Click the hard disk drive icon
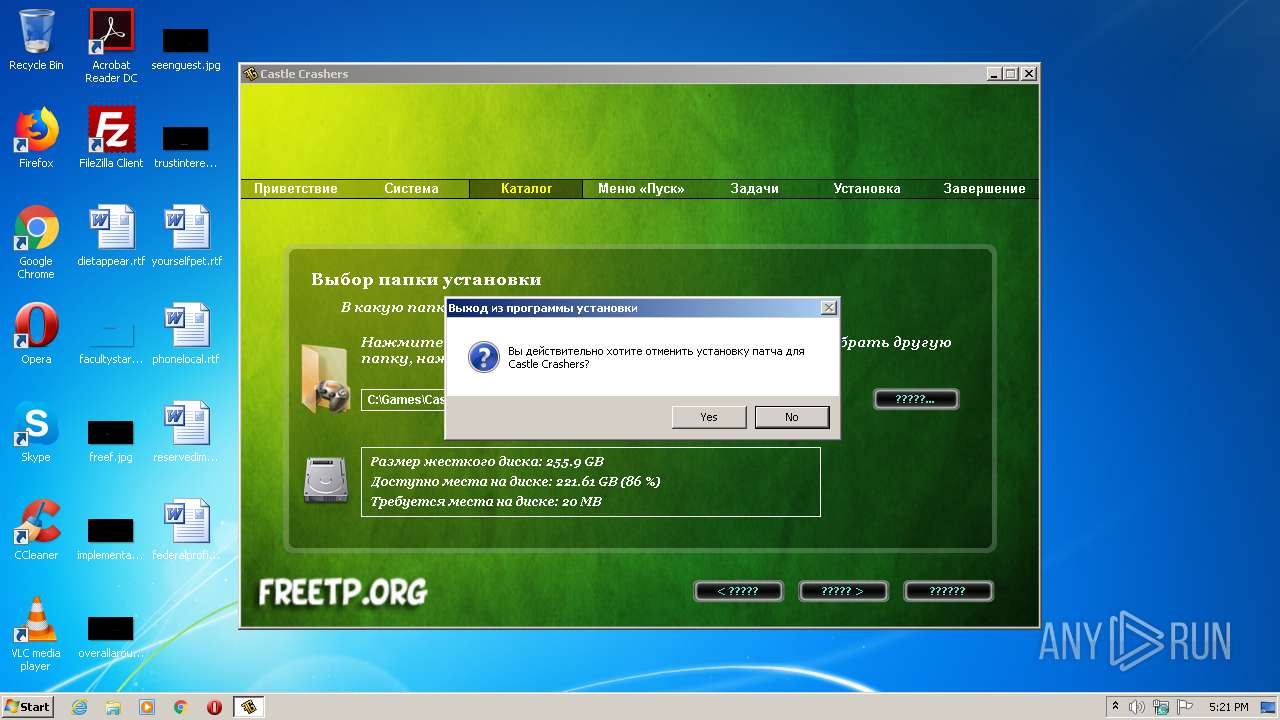The height and width of the screenshot is (720, 1280). [325, 480]
